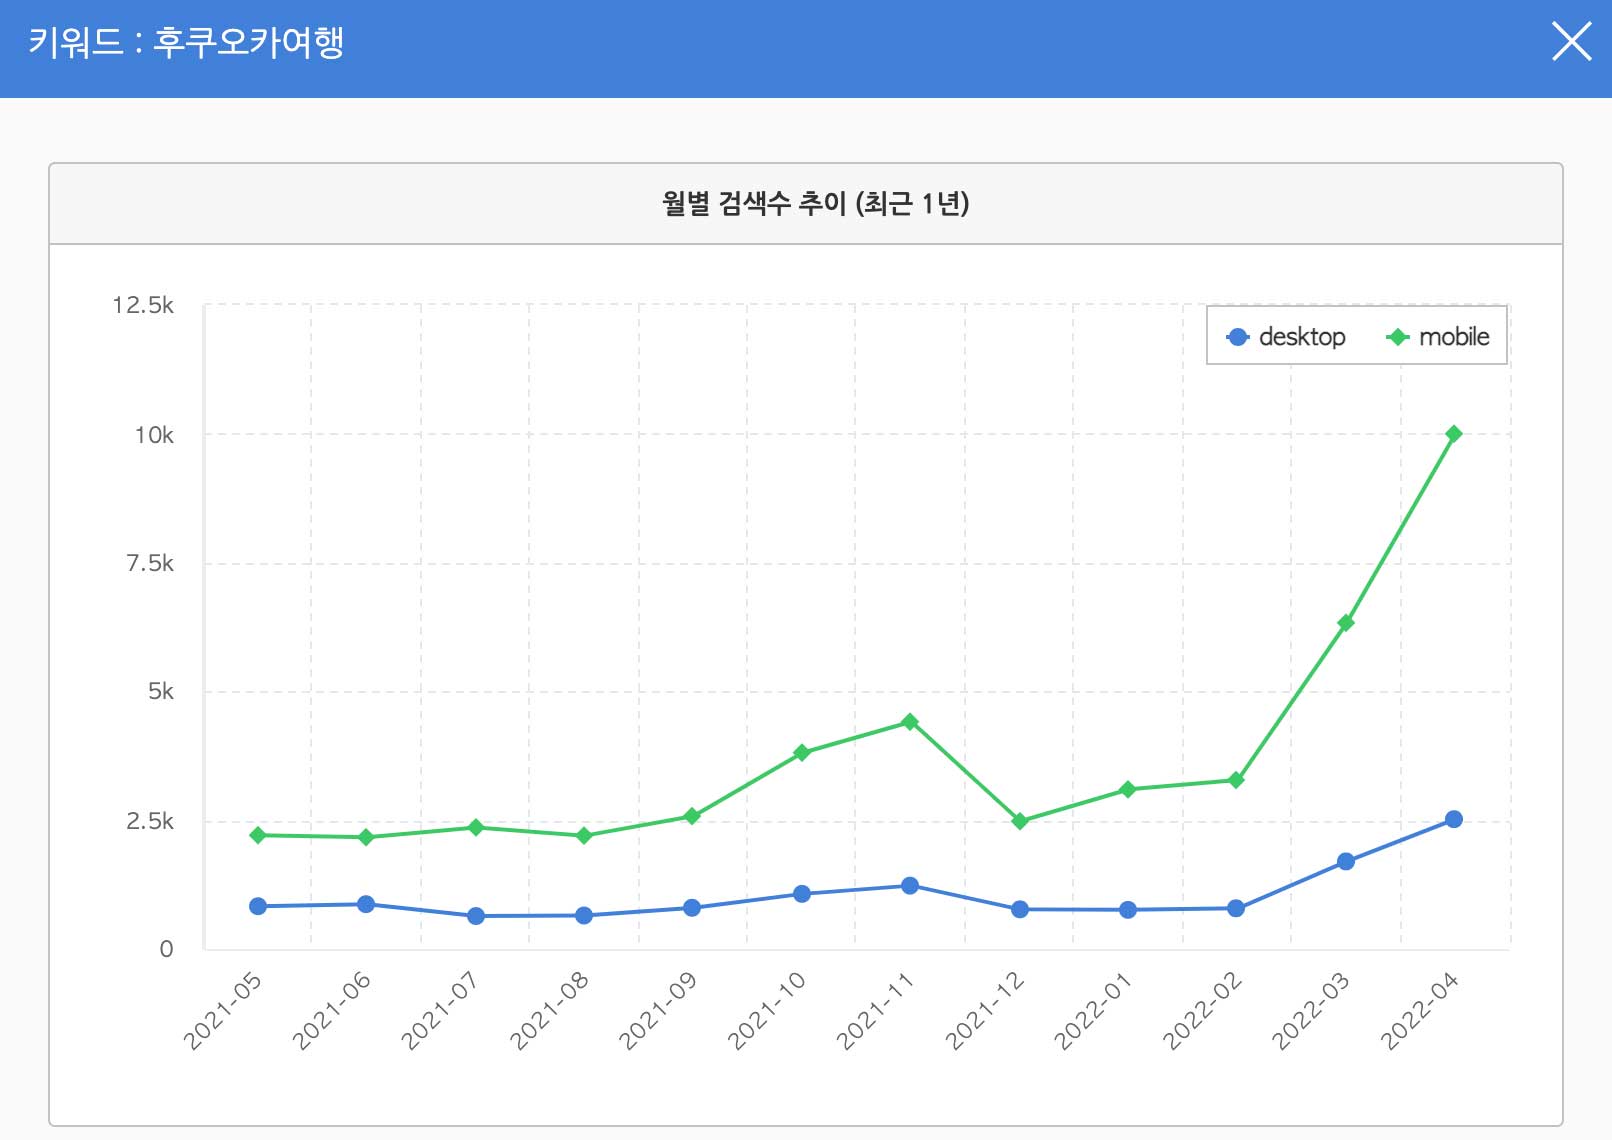Click the desktop data point for 2021-05
Image resolution: width=1612 pixels, height=1140 pixels.
click(258, 906)
